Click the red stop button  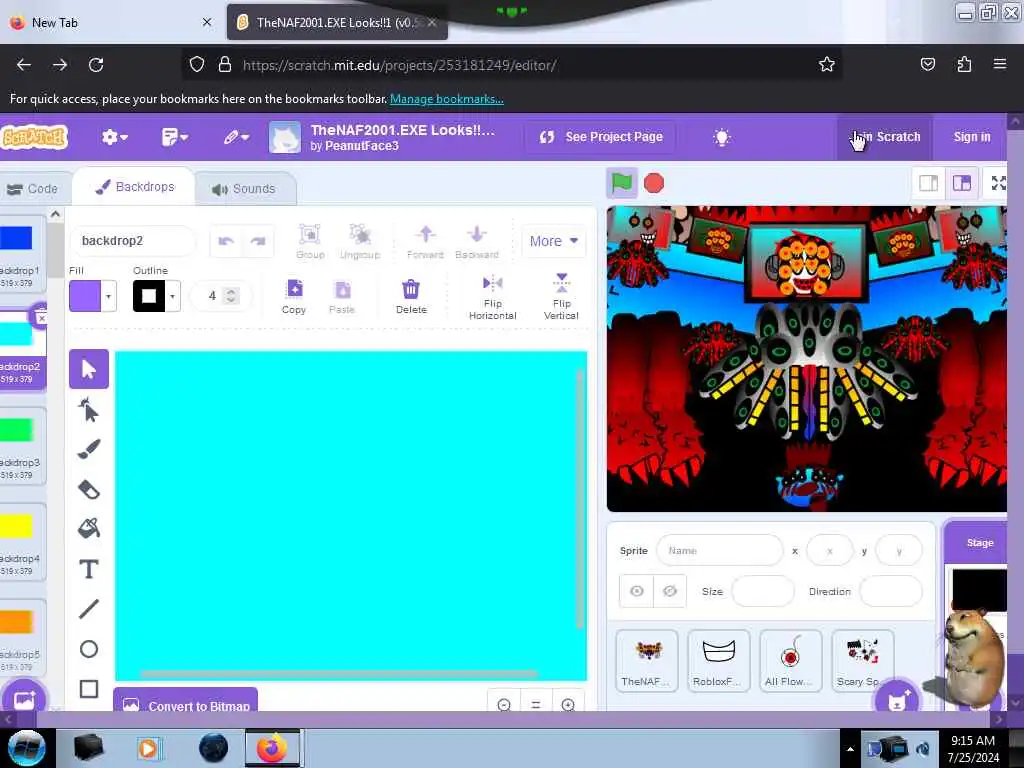coord(654,184)
